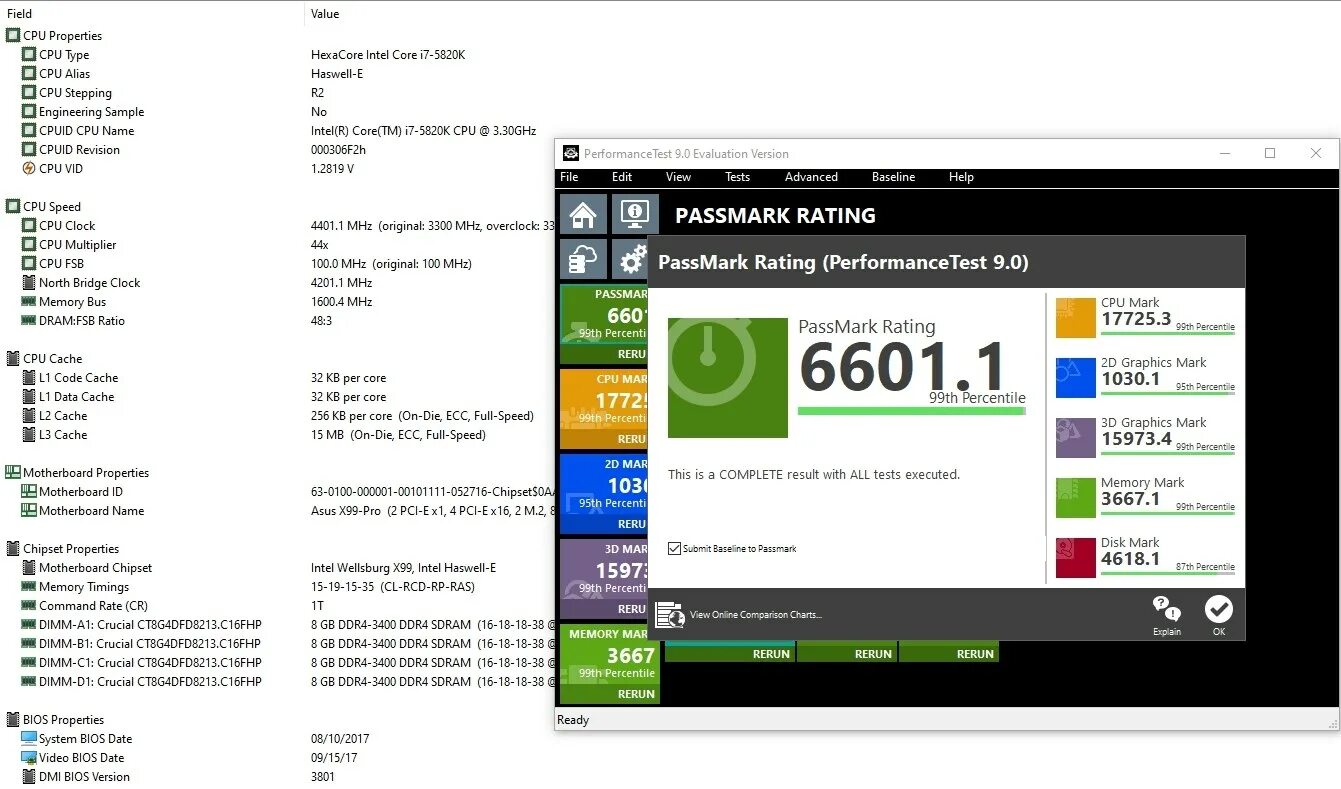1341x789 pixels.
Task: Click the green stopwatch PassMark Rating icon
Action: tap(728, 378)
